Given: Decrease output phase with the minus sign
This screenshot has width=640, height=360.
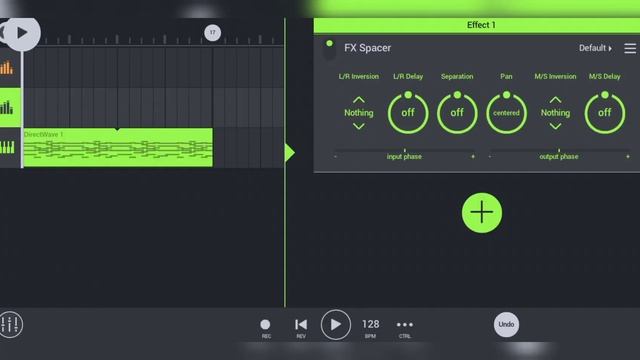Looking at the screenshot, I should (489, 156).
